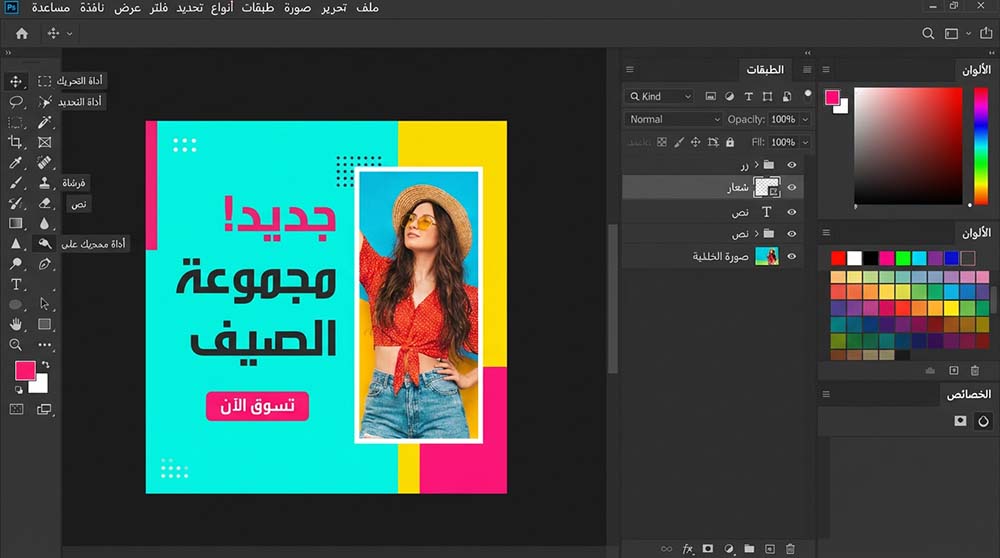
Task: Select the Zoom magnifier tool
Action: pyautogui.click(x=16, y=345)
